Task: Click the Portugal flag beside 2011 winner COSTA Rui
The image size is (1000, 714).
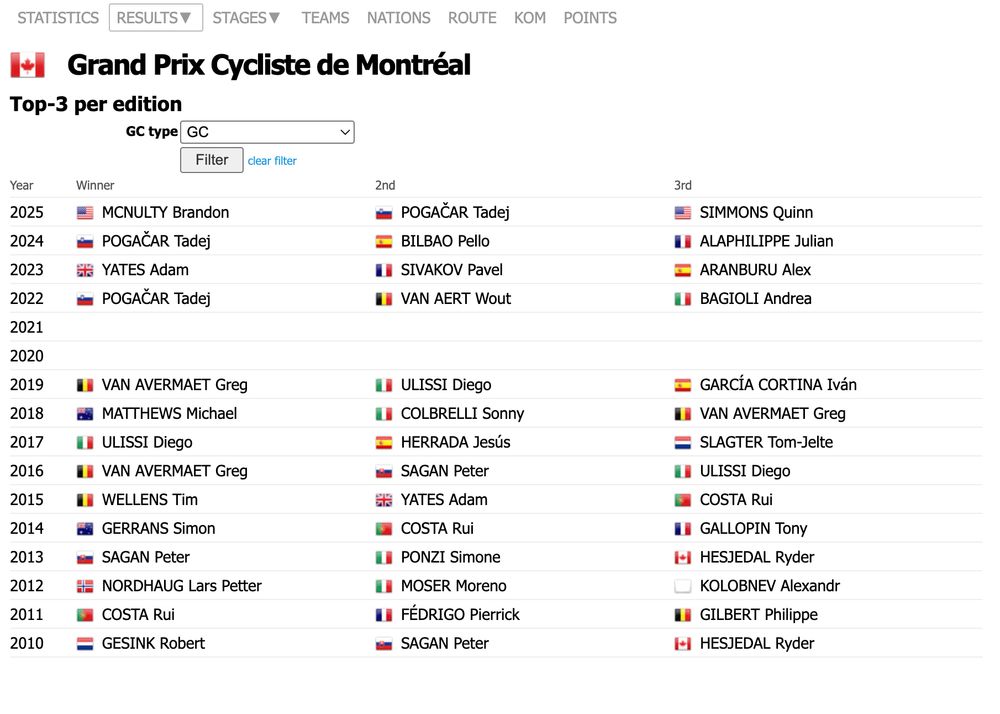Action: [85, 615]
